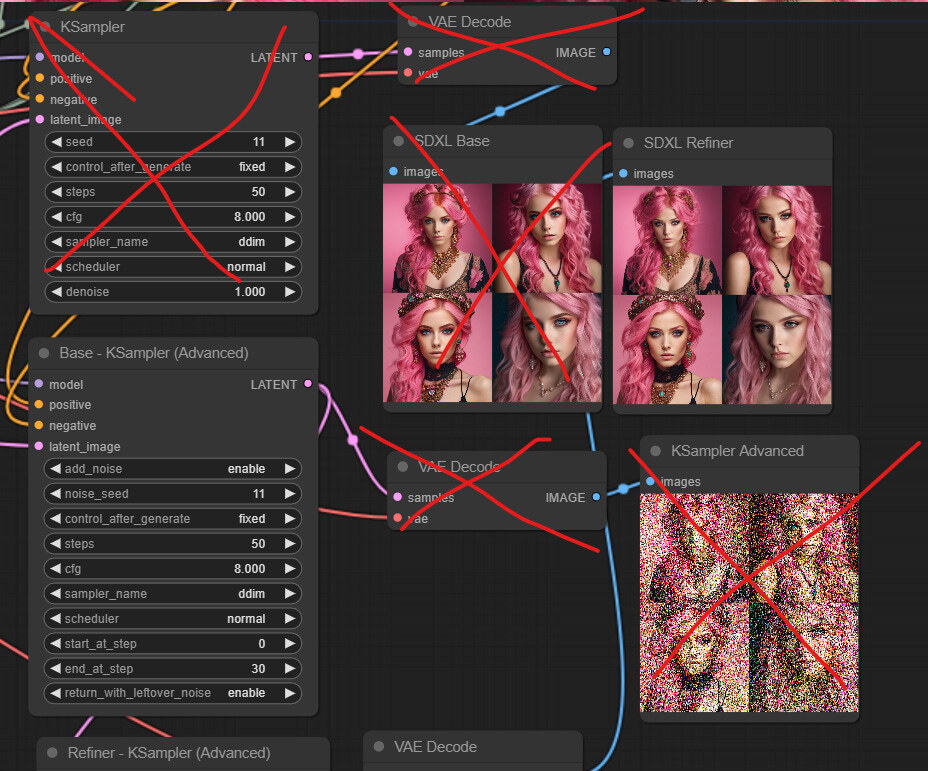Toggle add_noise enable option in Base KSampler
The image size is (928, 771).
[173, 469]
